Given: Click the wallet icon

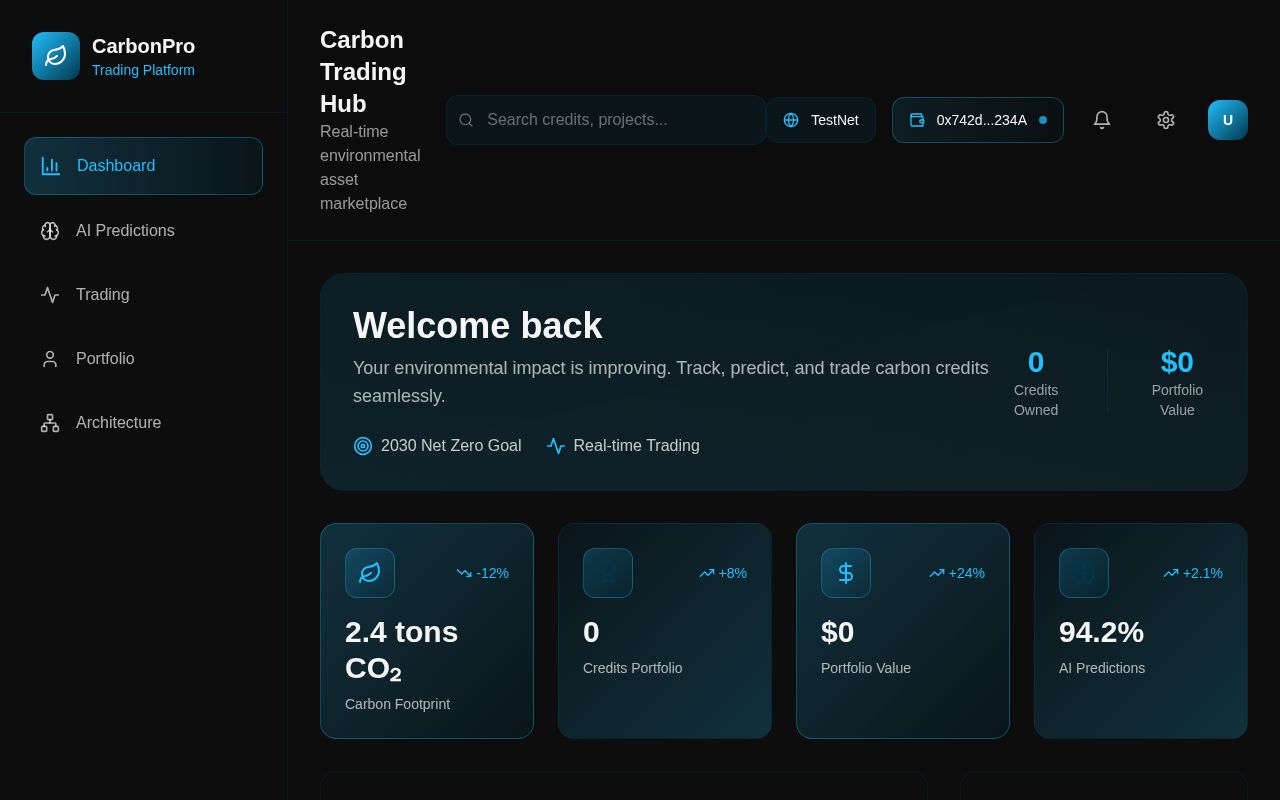Looking at the screenshot, I should coord(917,120).
